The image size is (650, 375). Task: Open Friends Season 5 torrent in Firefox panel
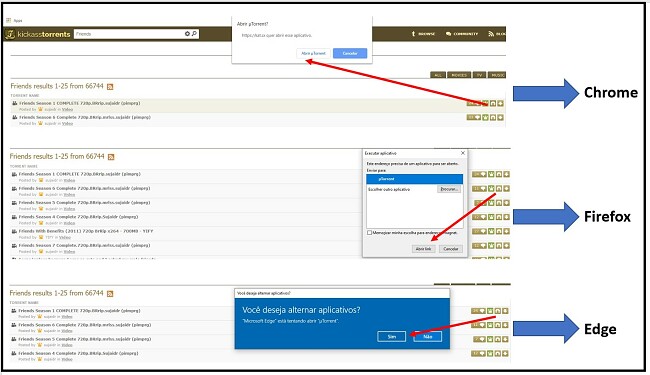point(85,203)
